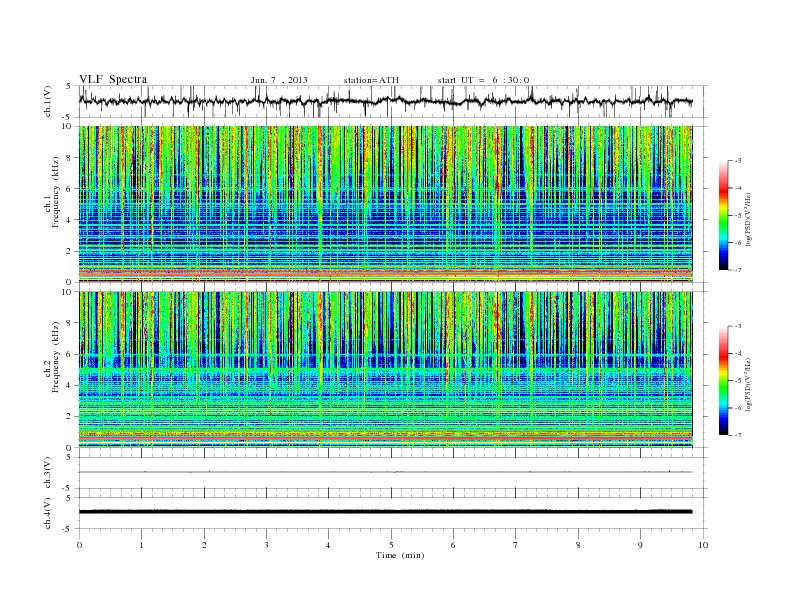Viewport: 792px width, 612px height.
Task: Click the ch.3 flat waveform trace
Action: pos(385,472)
